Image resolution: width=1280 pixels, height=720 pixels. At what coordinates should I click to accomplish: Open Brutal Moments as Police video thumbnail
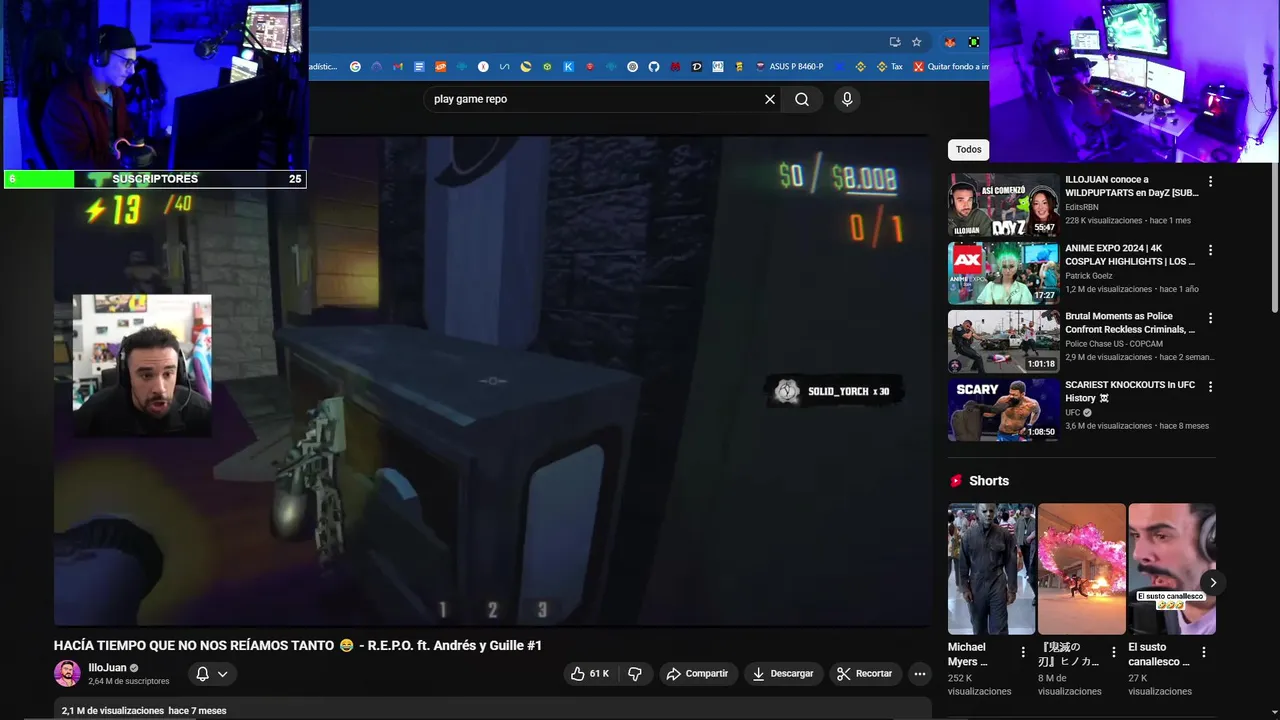(1003, 341)
